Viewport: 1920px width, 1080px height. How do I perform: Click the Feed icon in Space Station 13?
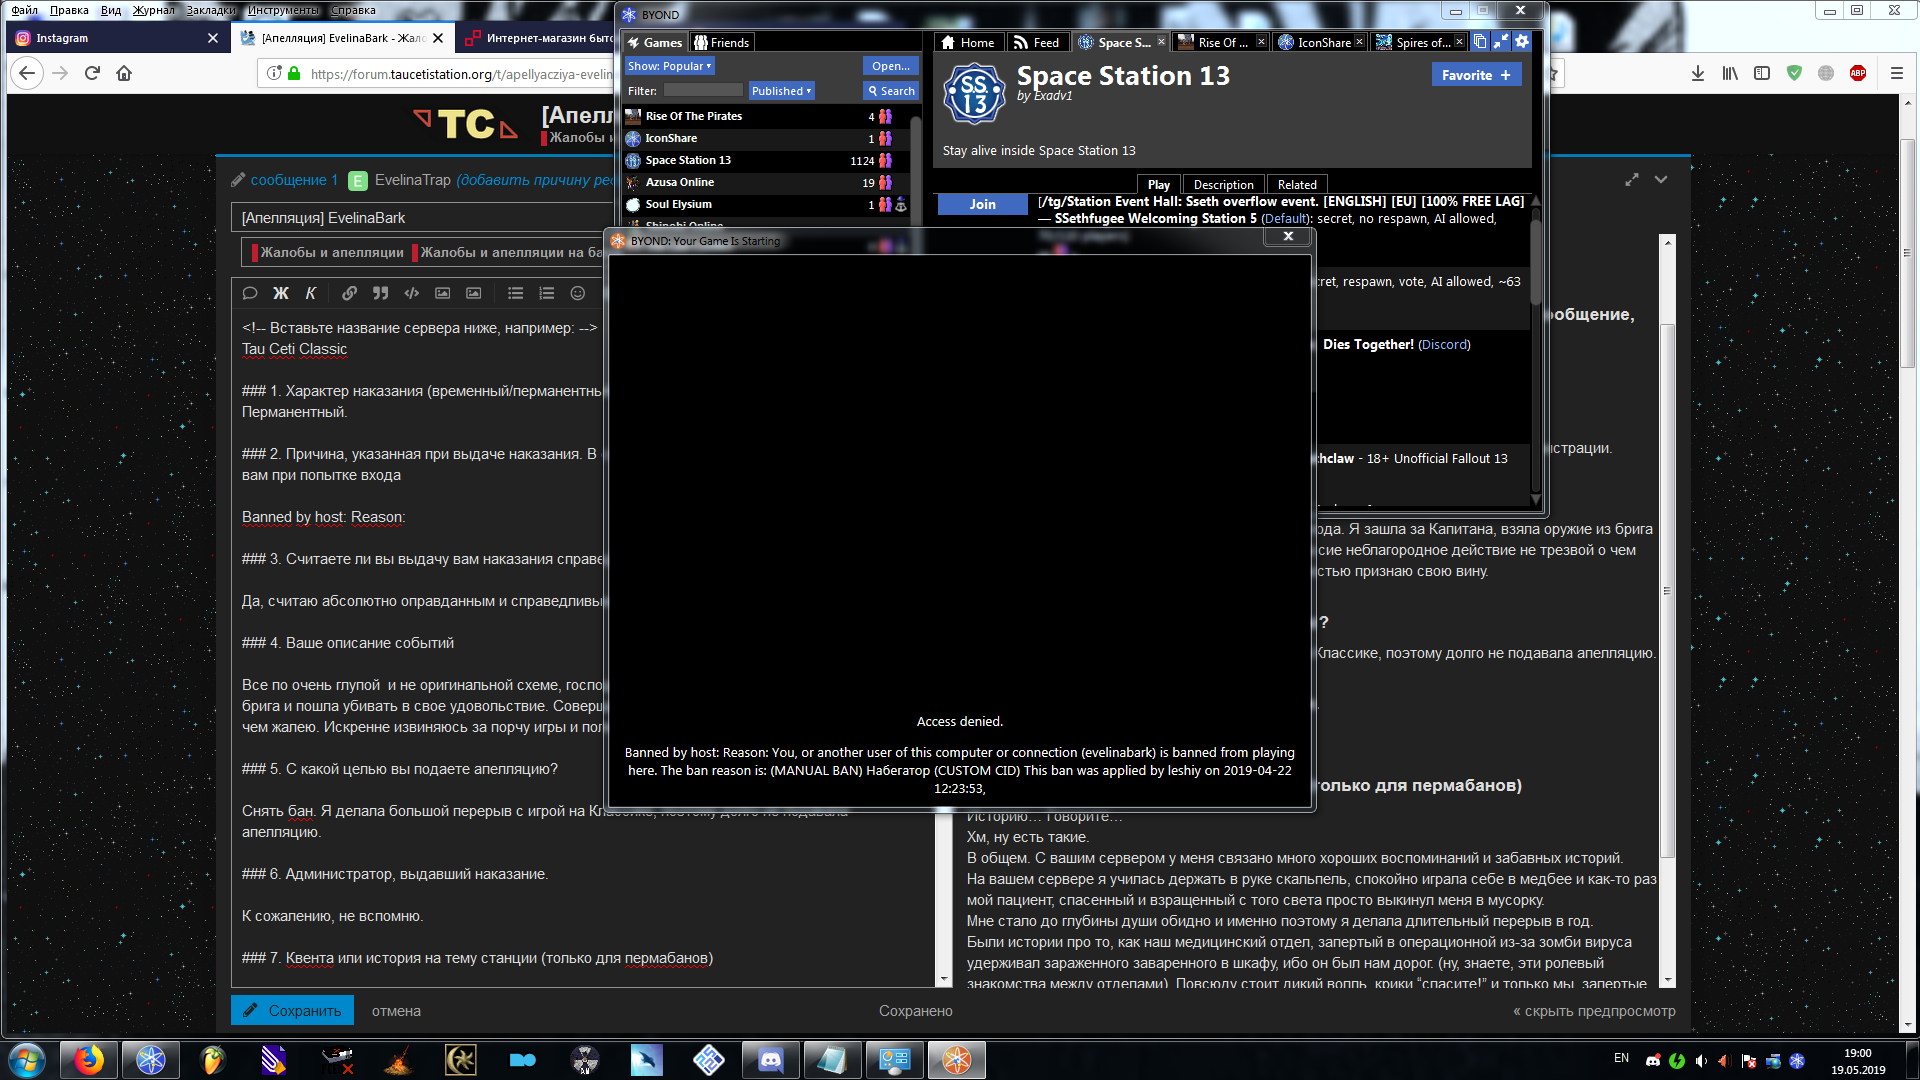tap(1043, 42)
